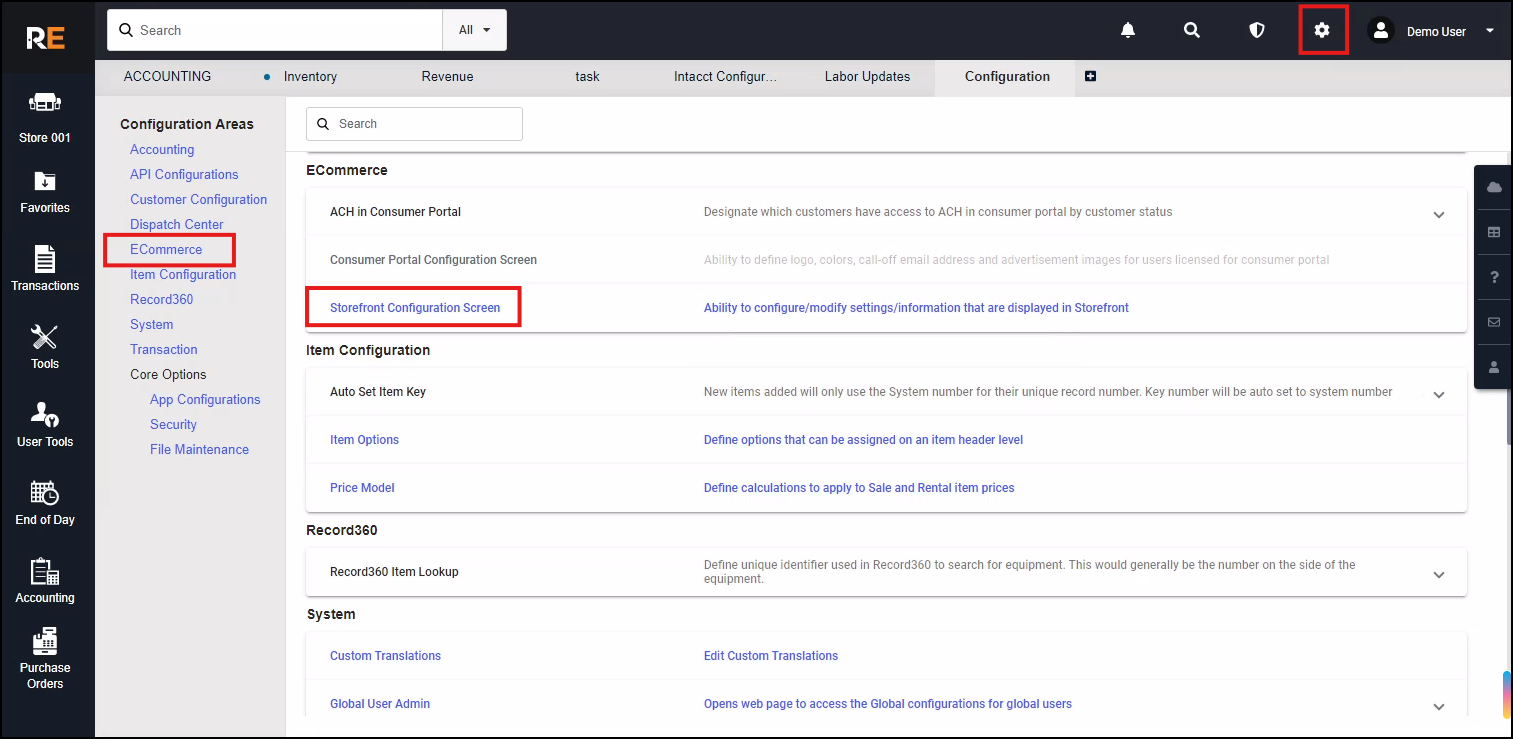The image size is (1513, 739).
Task: Click the notifications bell icon
Action: pos(1128,31)
